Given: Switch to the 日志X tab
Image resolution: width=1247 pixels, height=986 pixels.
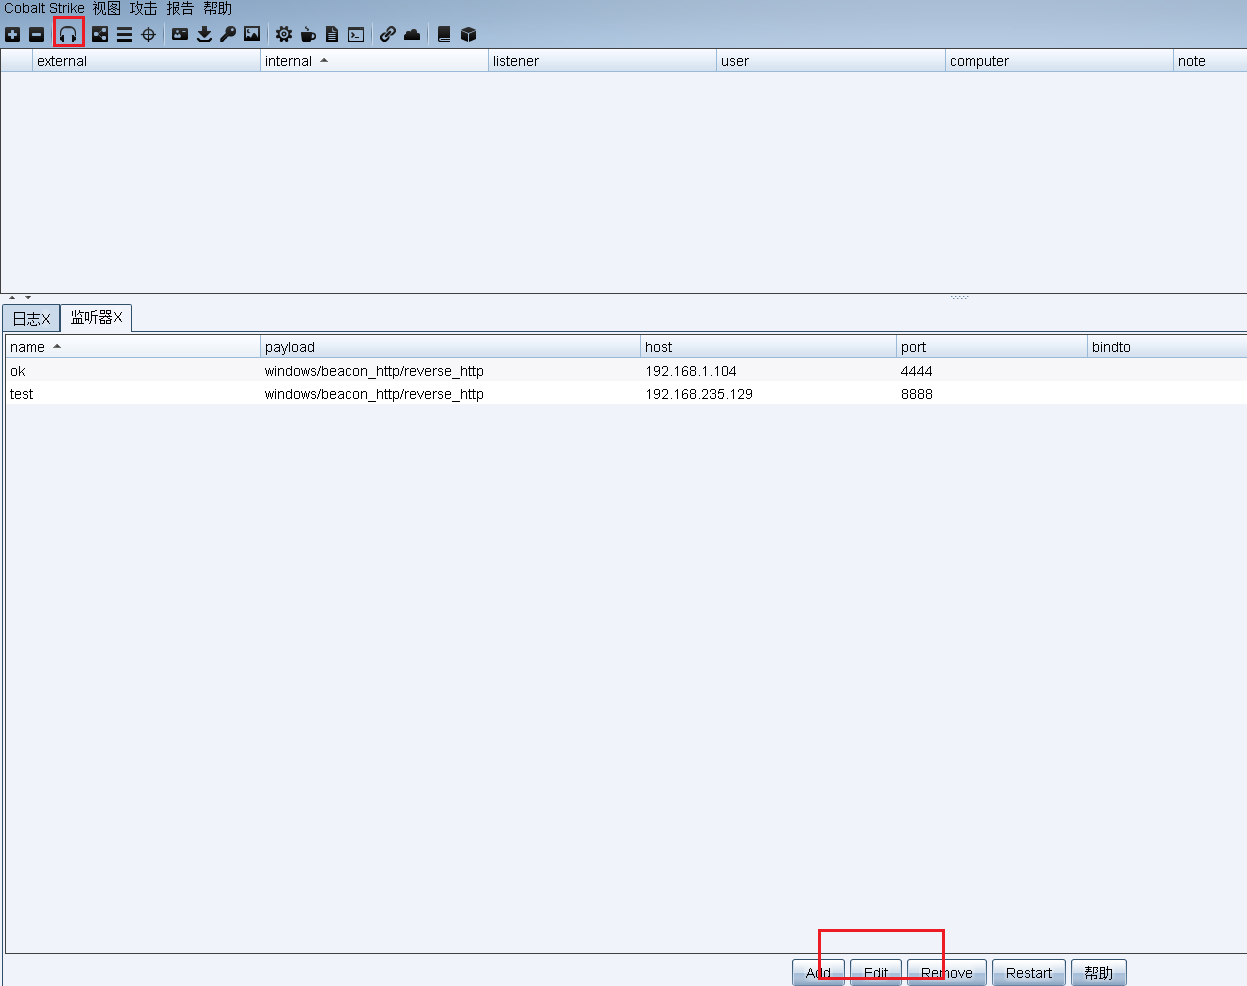Looking at the screenshot, I should (x=31, y=318).
